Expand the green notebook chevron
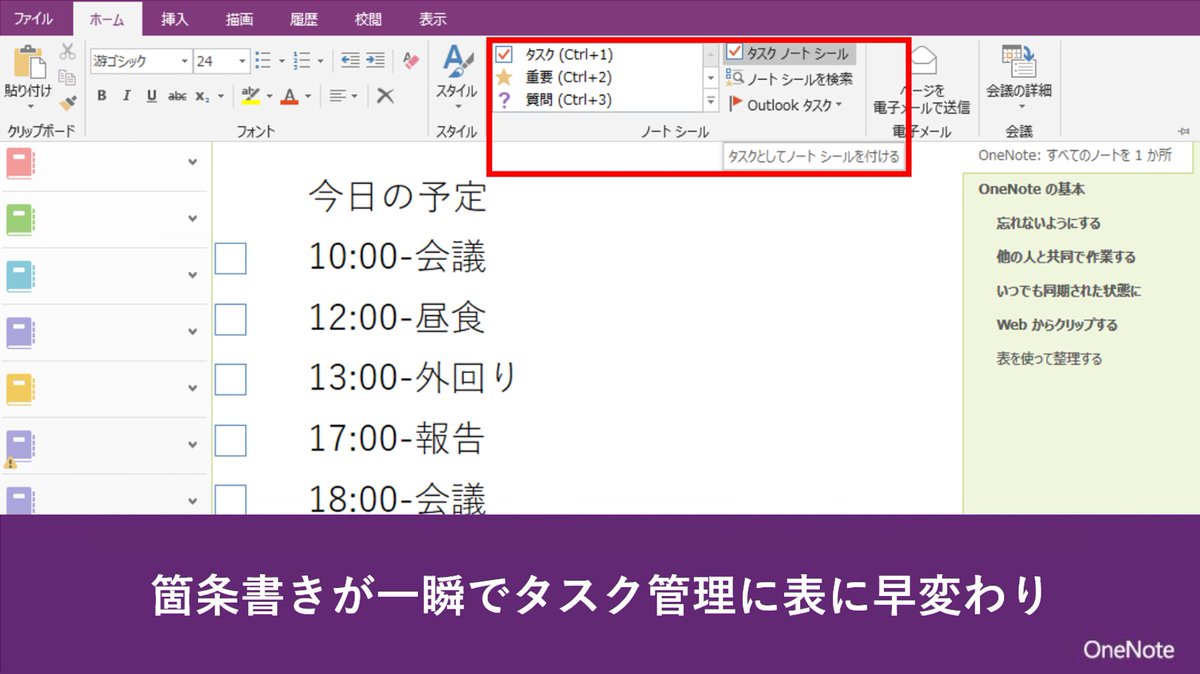 (193, 219)
